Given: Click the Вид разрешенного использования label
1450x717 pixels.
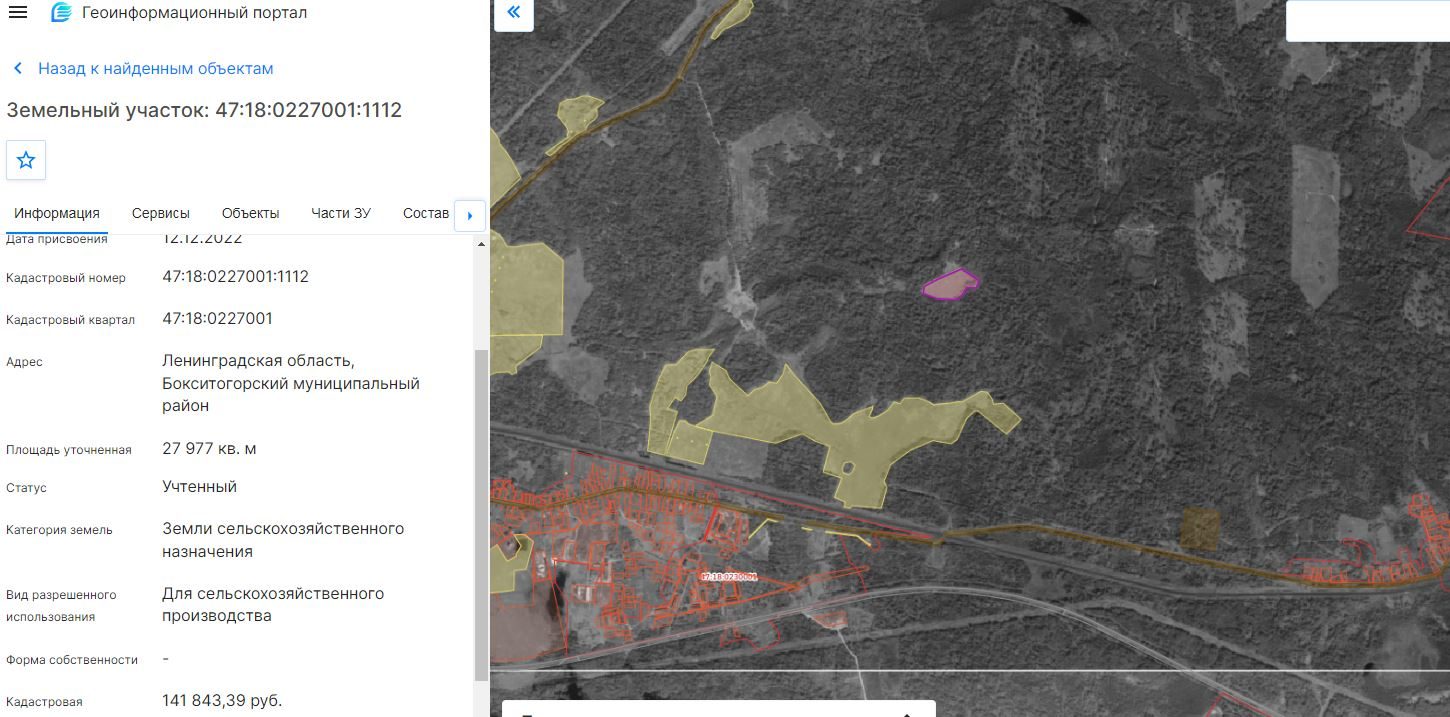Looking at the screenshot, I should (x=62, y=606).
